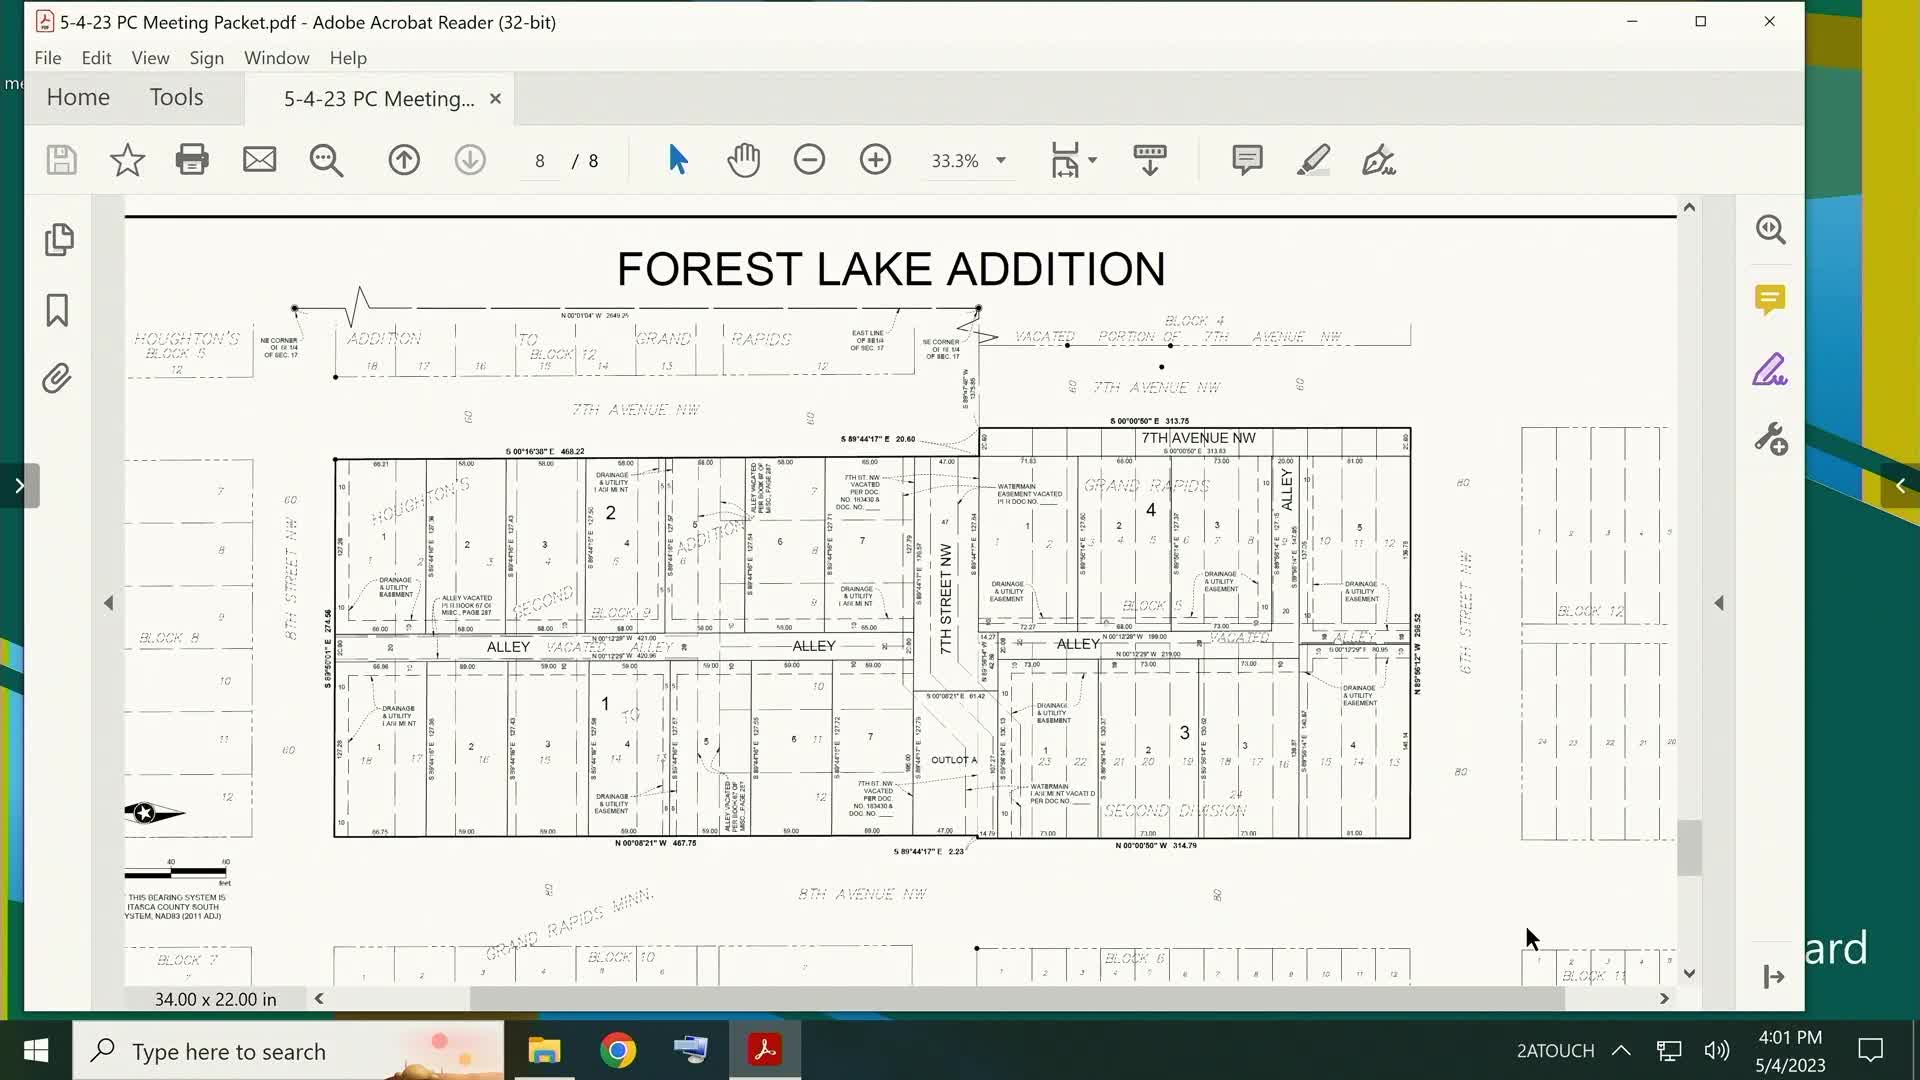The height and width of the screenshot is (1080, 1920).
Task: Close the 5-4-23 PC Meeting tab
Action: pyautogui.click(x=495, y=98)
